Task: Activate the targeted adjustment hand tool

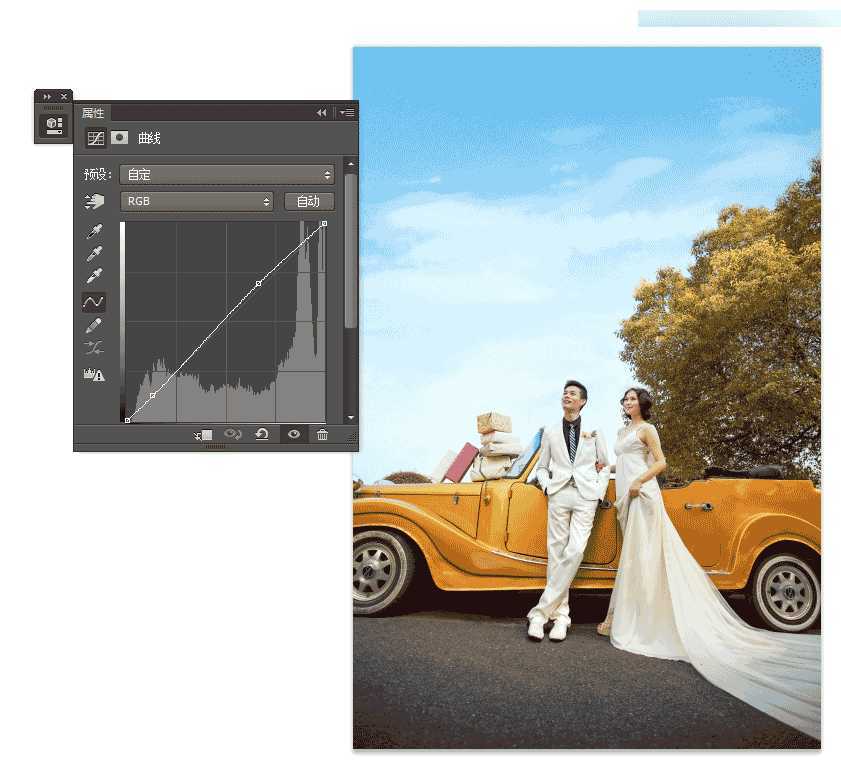Action: click(x=92, y=202)
